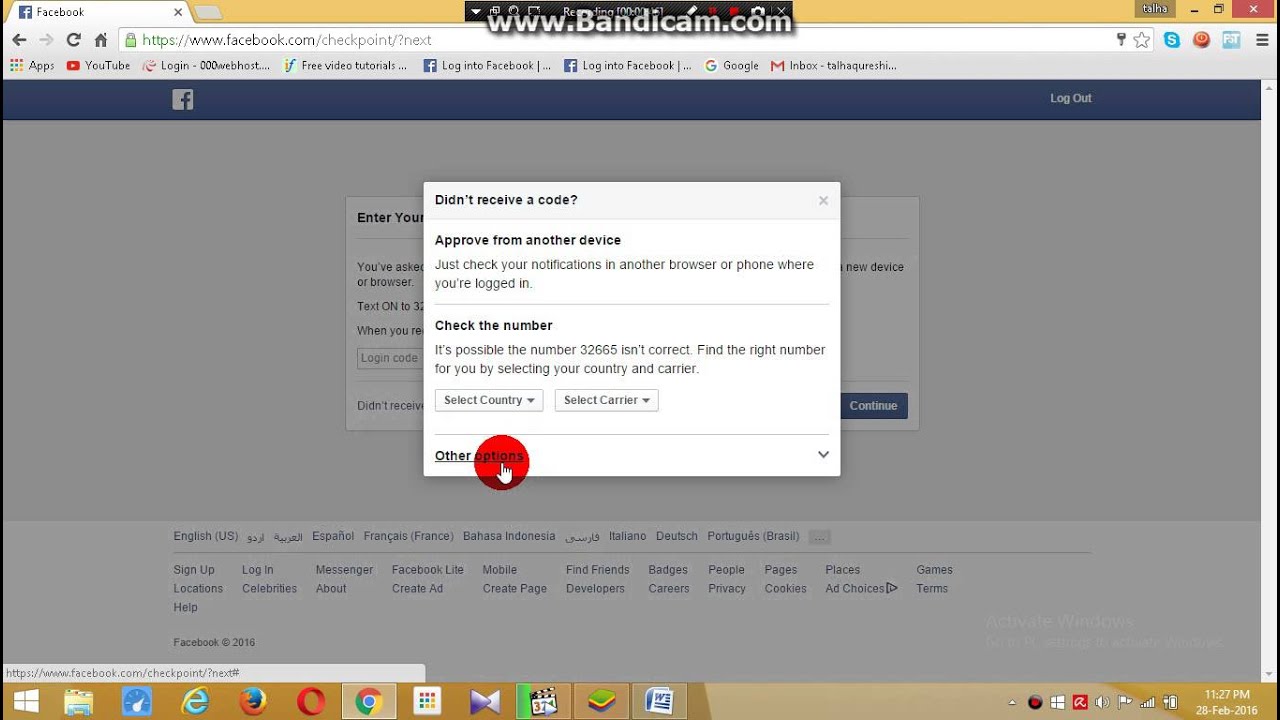Reload the page with the refresh icon

coord(73,40)
